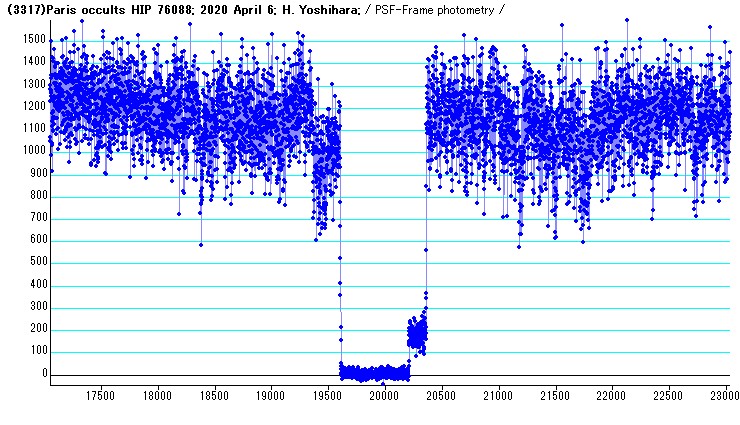Click y-axis label 200

coord(37,328)
